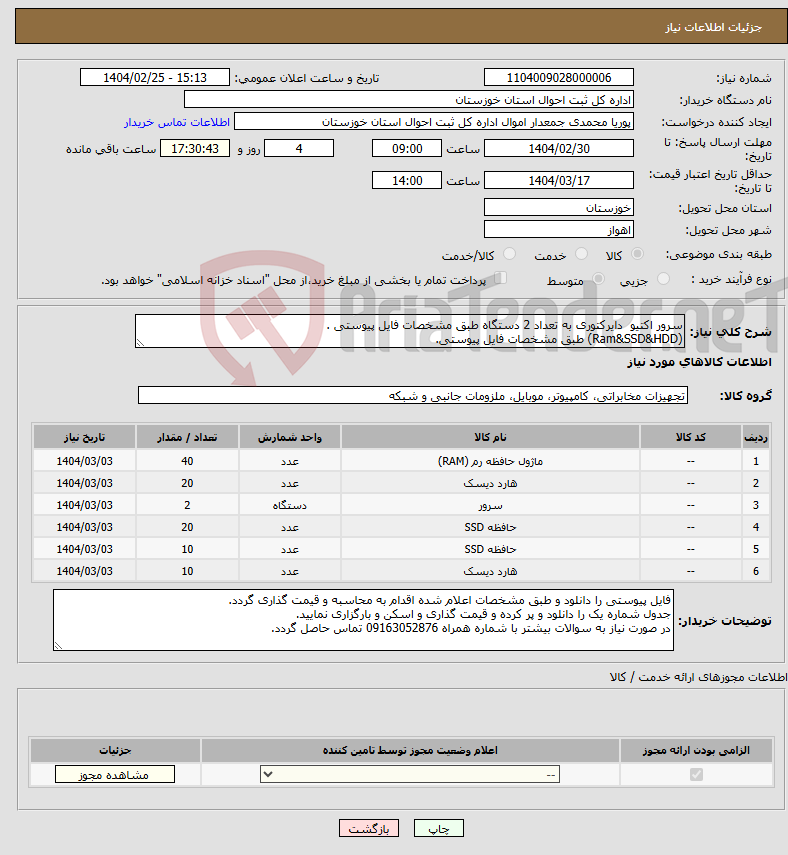Click the delivery province field خوزستان
Image resolution: width=788 pixels, height=855 pixels.
[558, 208]
